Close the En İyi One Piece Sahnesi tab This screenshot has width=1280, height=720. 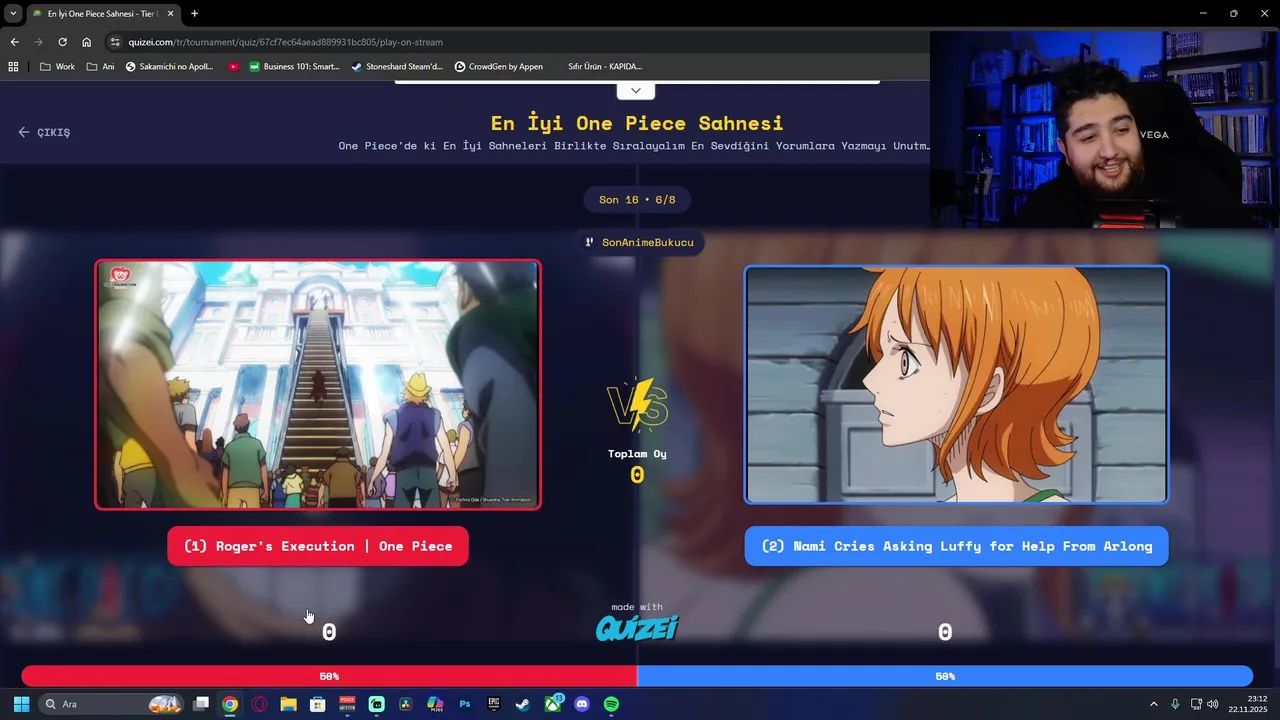171,14
